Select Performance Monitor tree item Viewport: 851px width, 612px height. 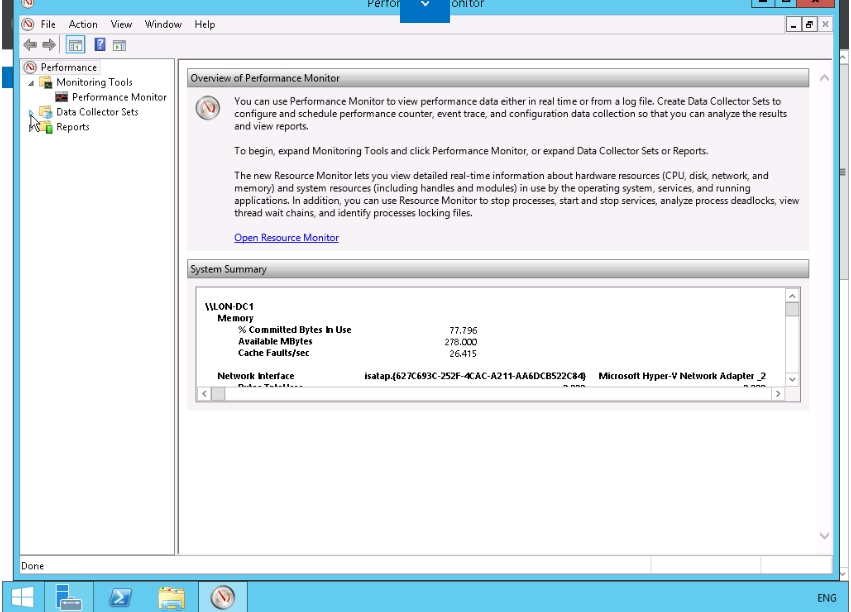119,97
